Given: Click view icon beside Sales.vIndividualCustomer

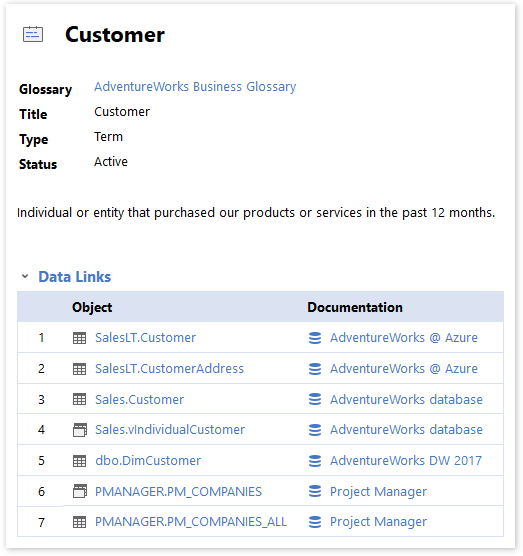Looking at the screenshot, I should [79, 430].
